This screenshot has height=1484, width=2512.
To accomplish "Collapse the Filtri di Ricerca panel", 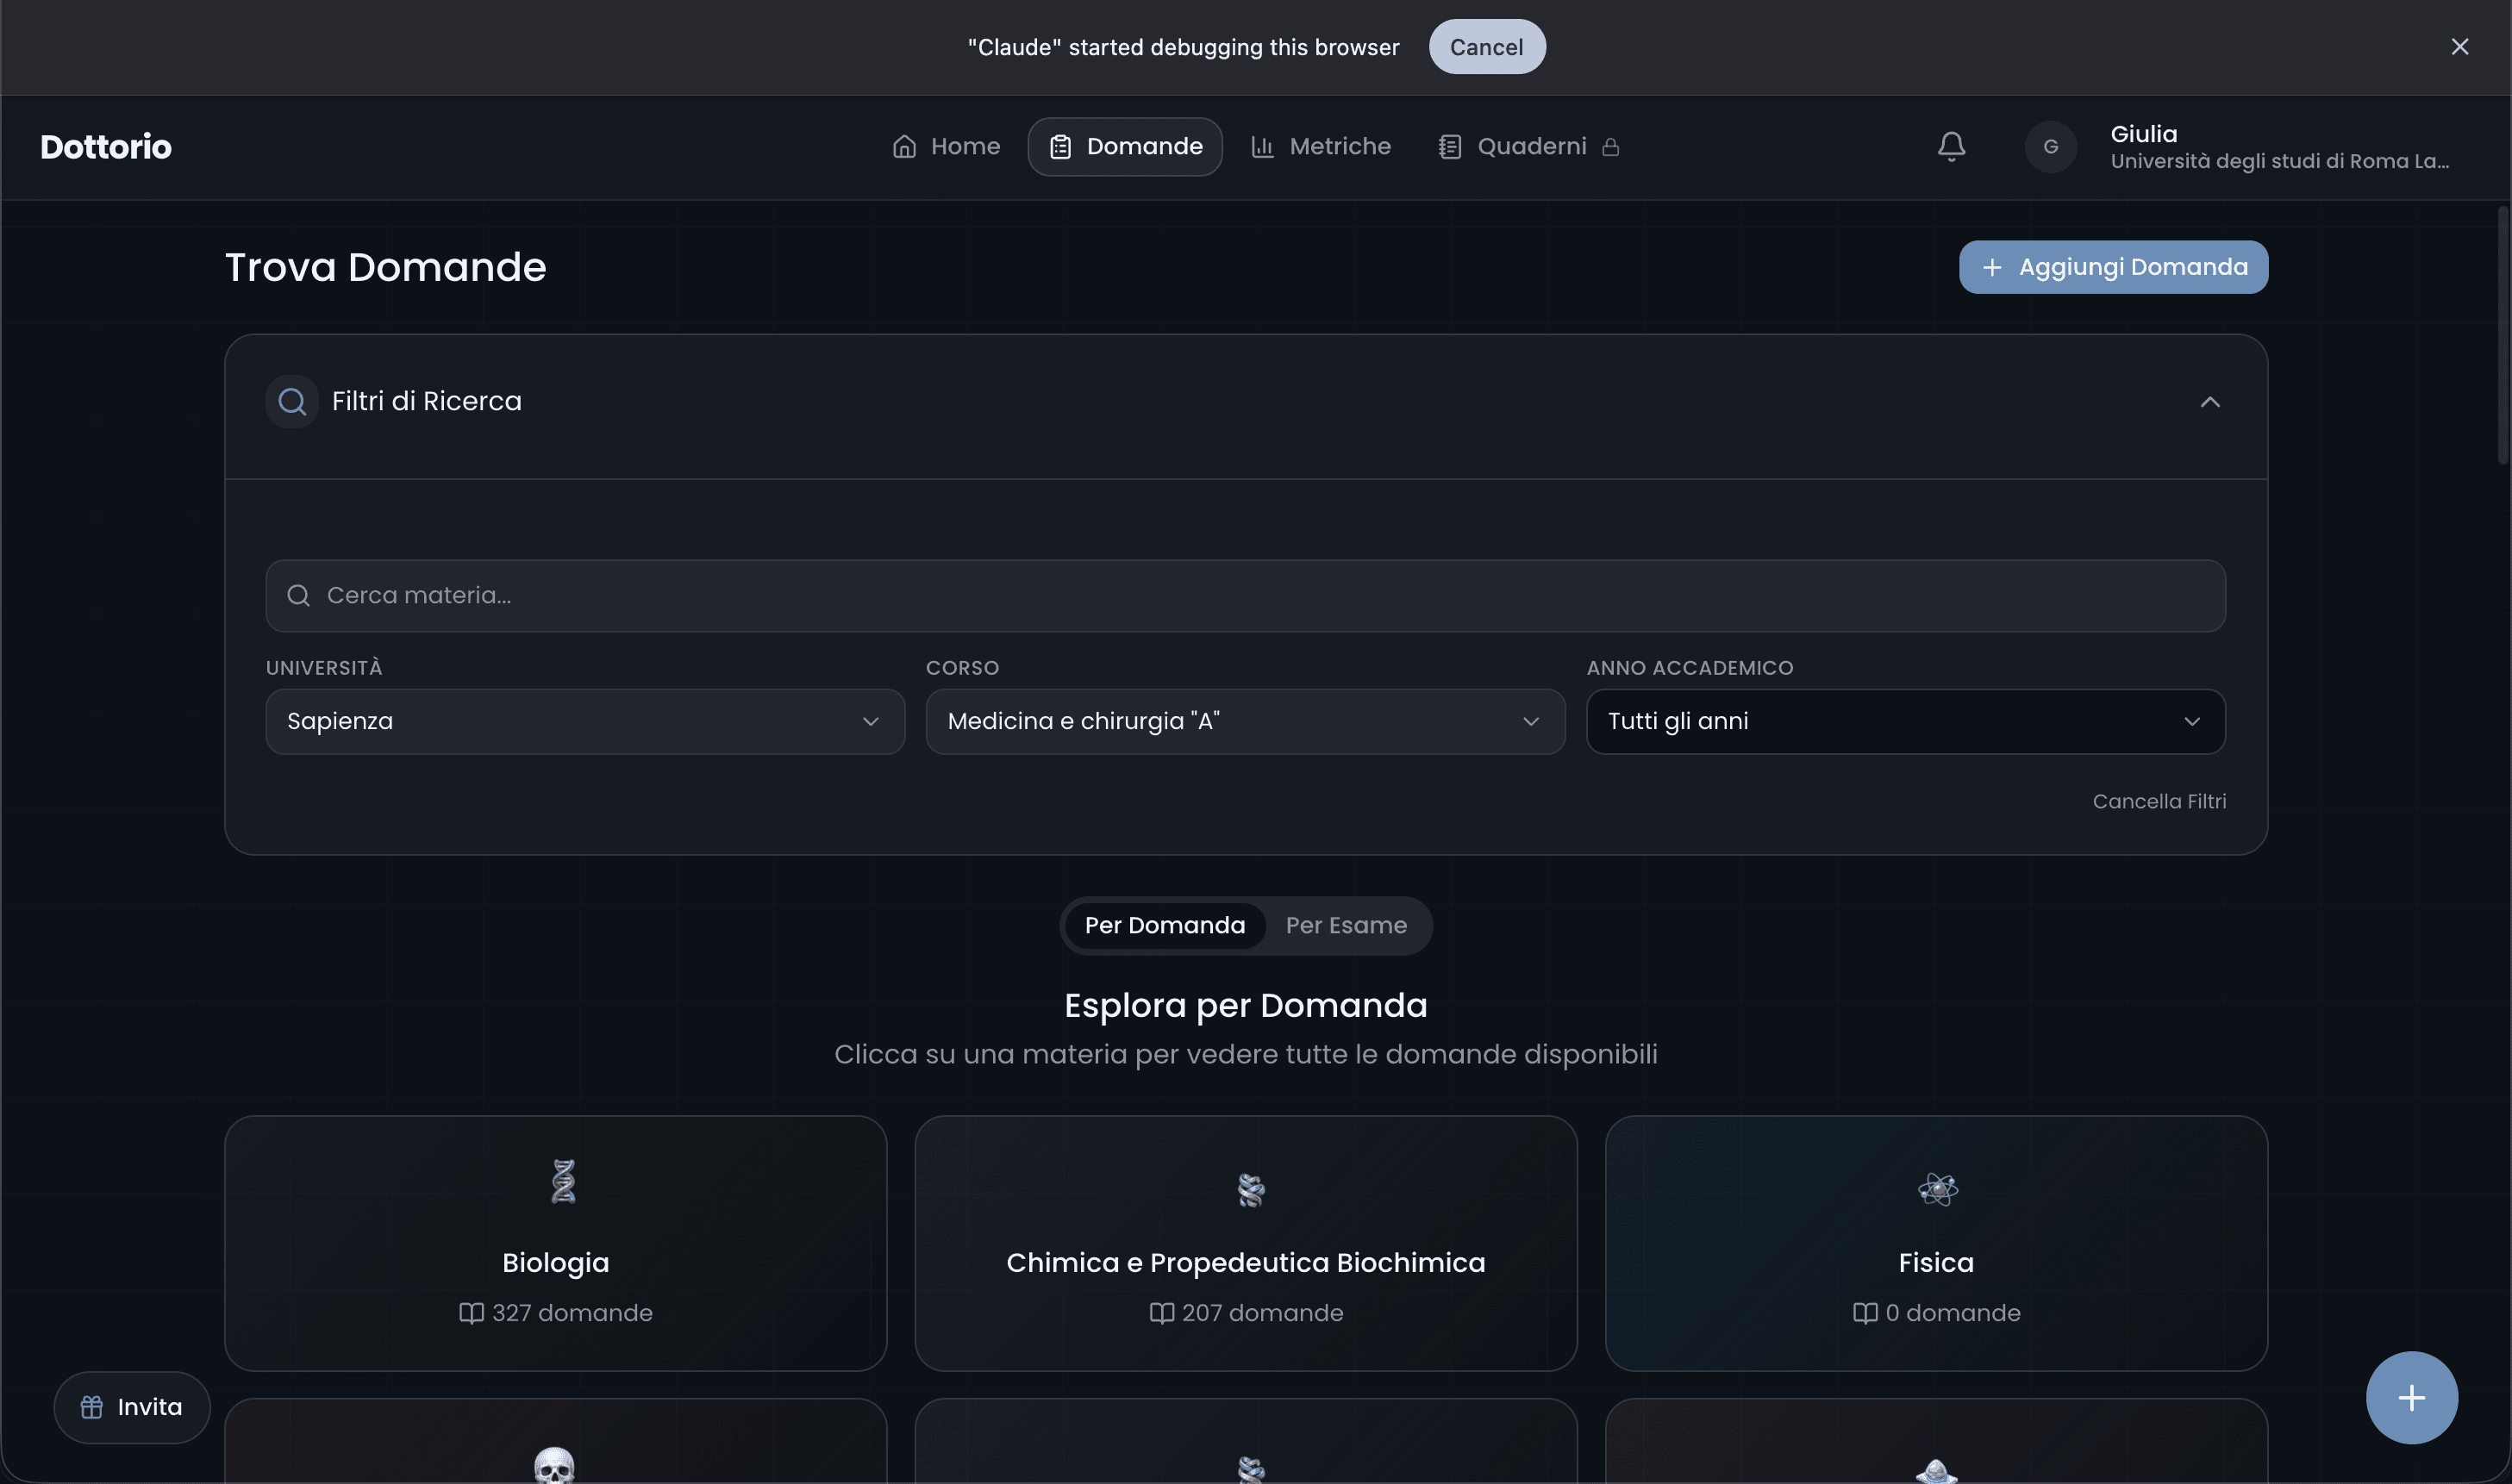I will pyautogui.click(x=2210, y=402).
